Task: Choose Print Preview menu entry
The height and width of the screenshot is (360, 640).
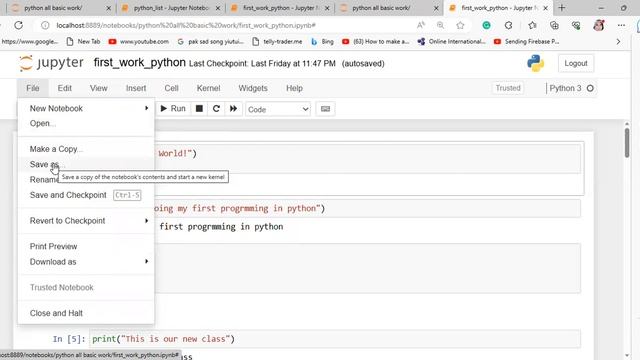Action: 86,247
